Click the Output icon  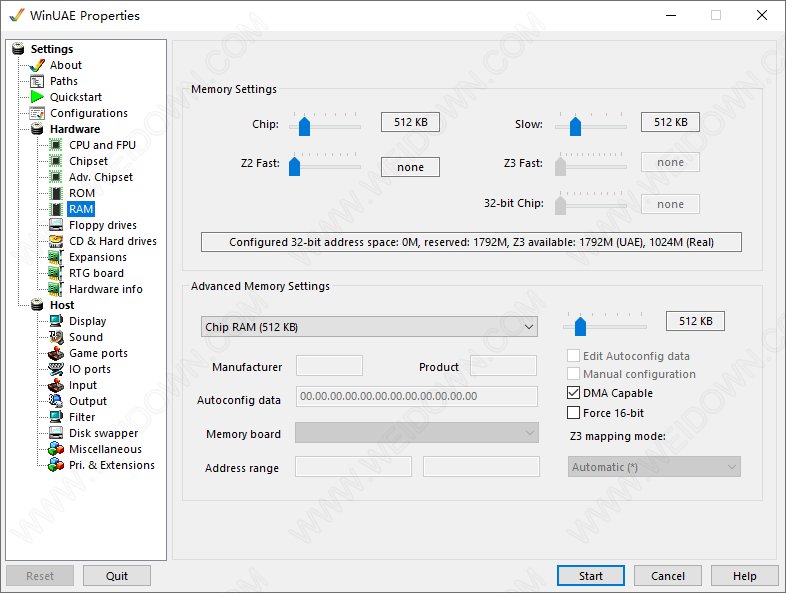pos(56,401)
